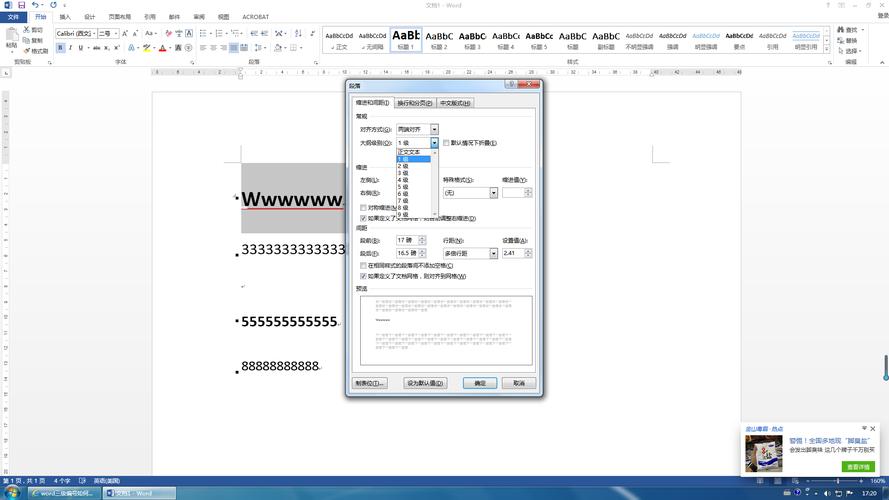
Task: Open the font size dropdown
Action: [x=116, y=33]
